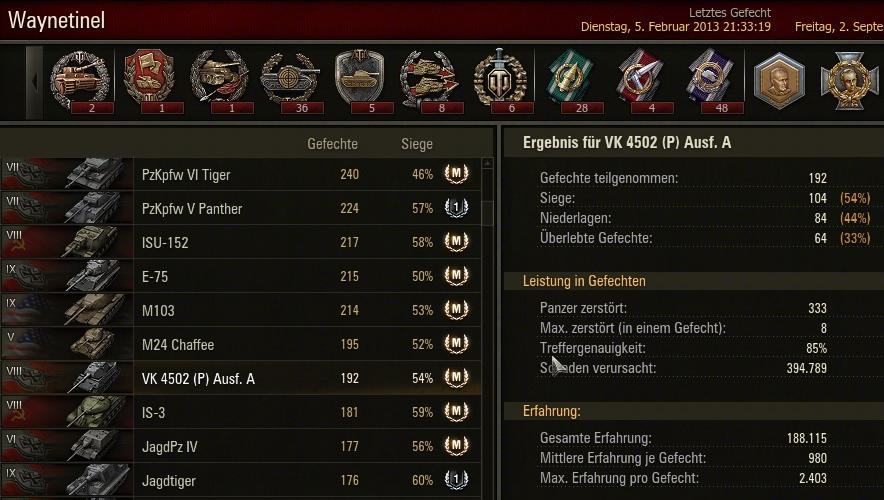
Task: Click the cross-shaped portrait medal
Action: click(850, 81)
